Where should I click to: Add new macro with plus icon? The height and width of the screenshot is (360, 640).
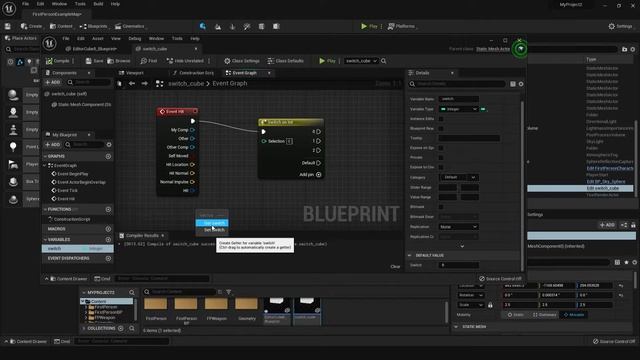coord(108,229)
